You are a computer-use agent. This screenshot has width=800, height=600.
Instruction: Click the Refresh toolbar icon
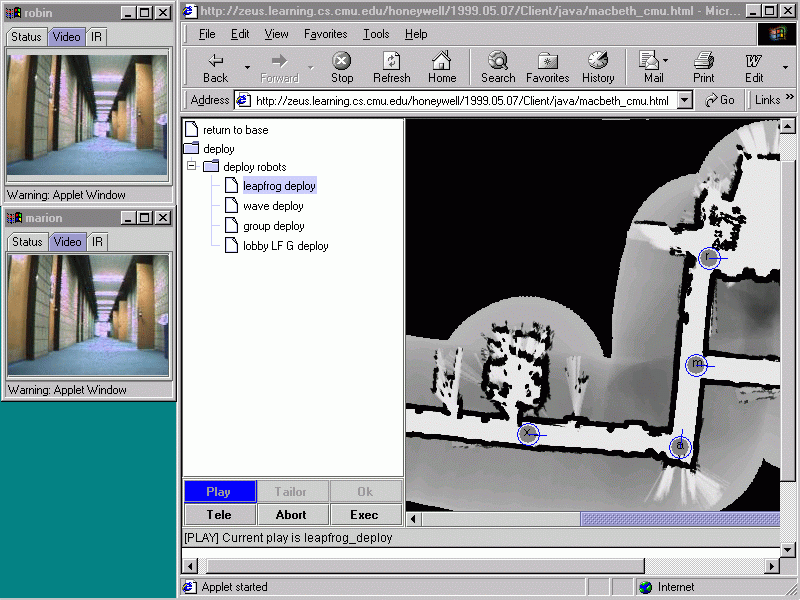tap(391, 62)
